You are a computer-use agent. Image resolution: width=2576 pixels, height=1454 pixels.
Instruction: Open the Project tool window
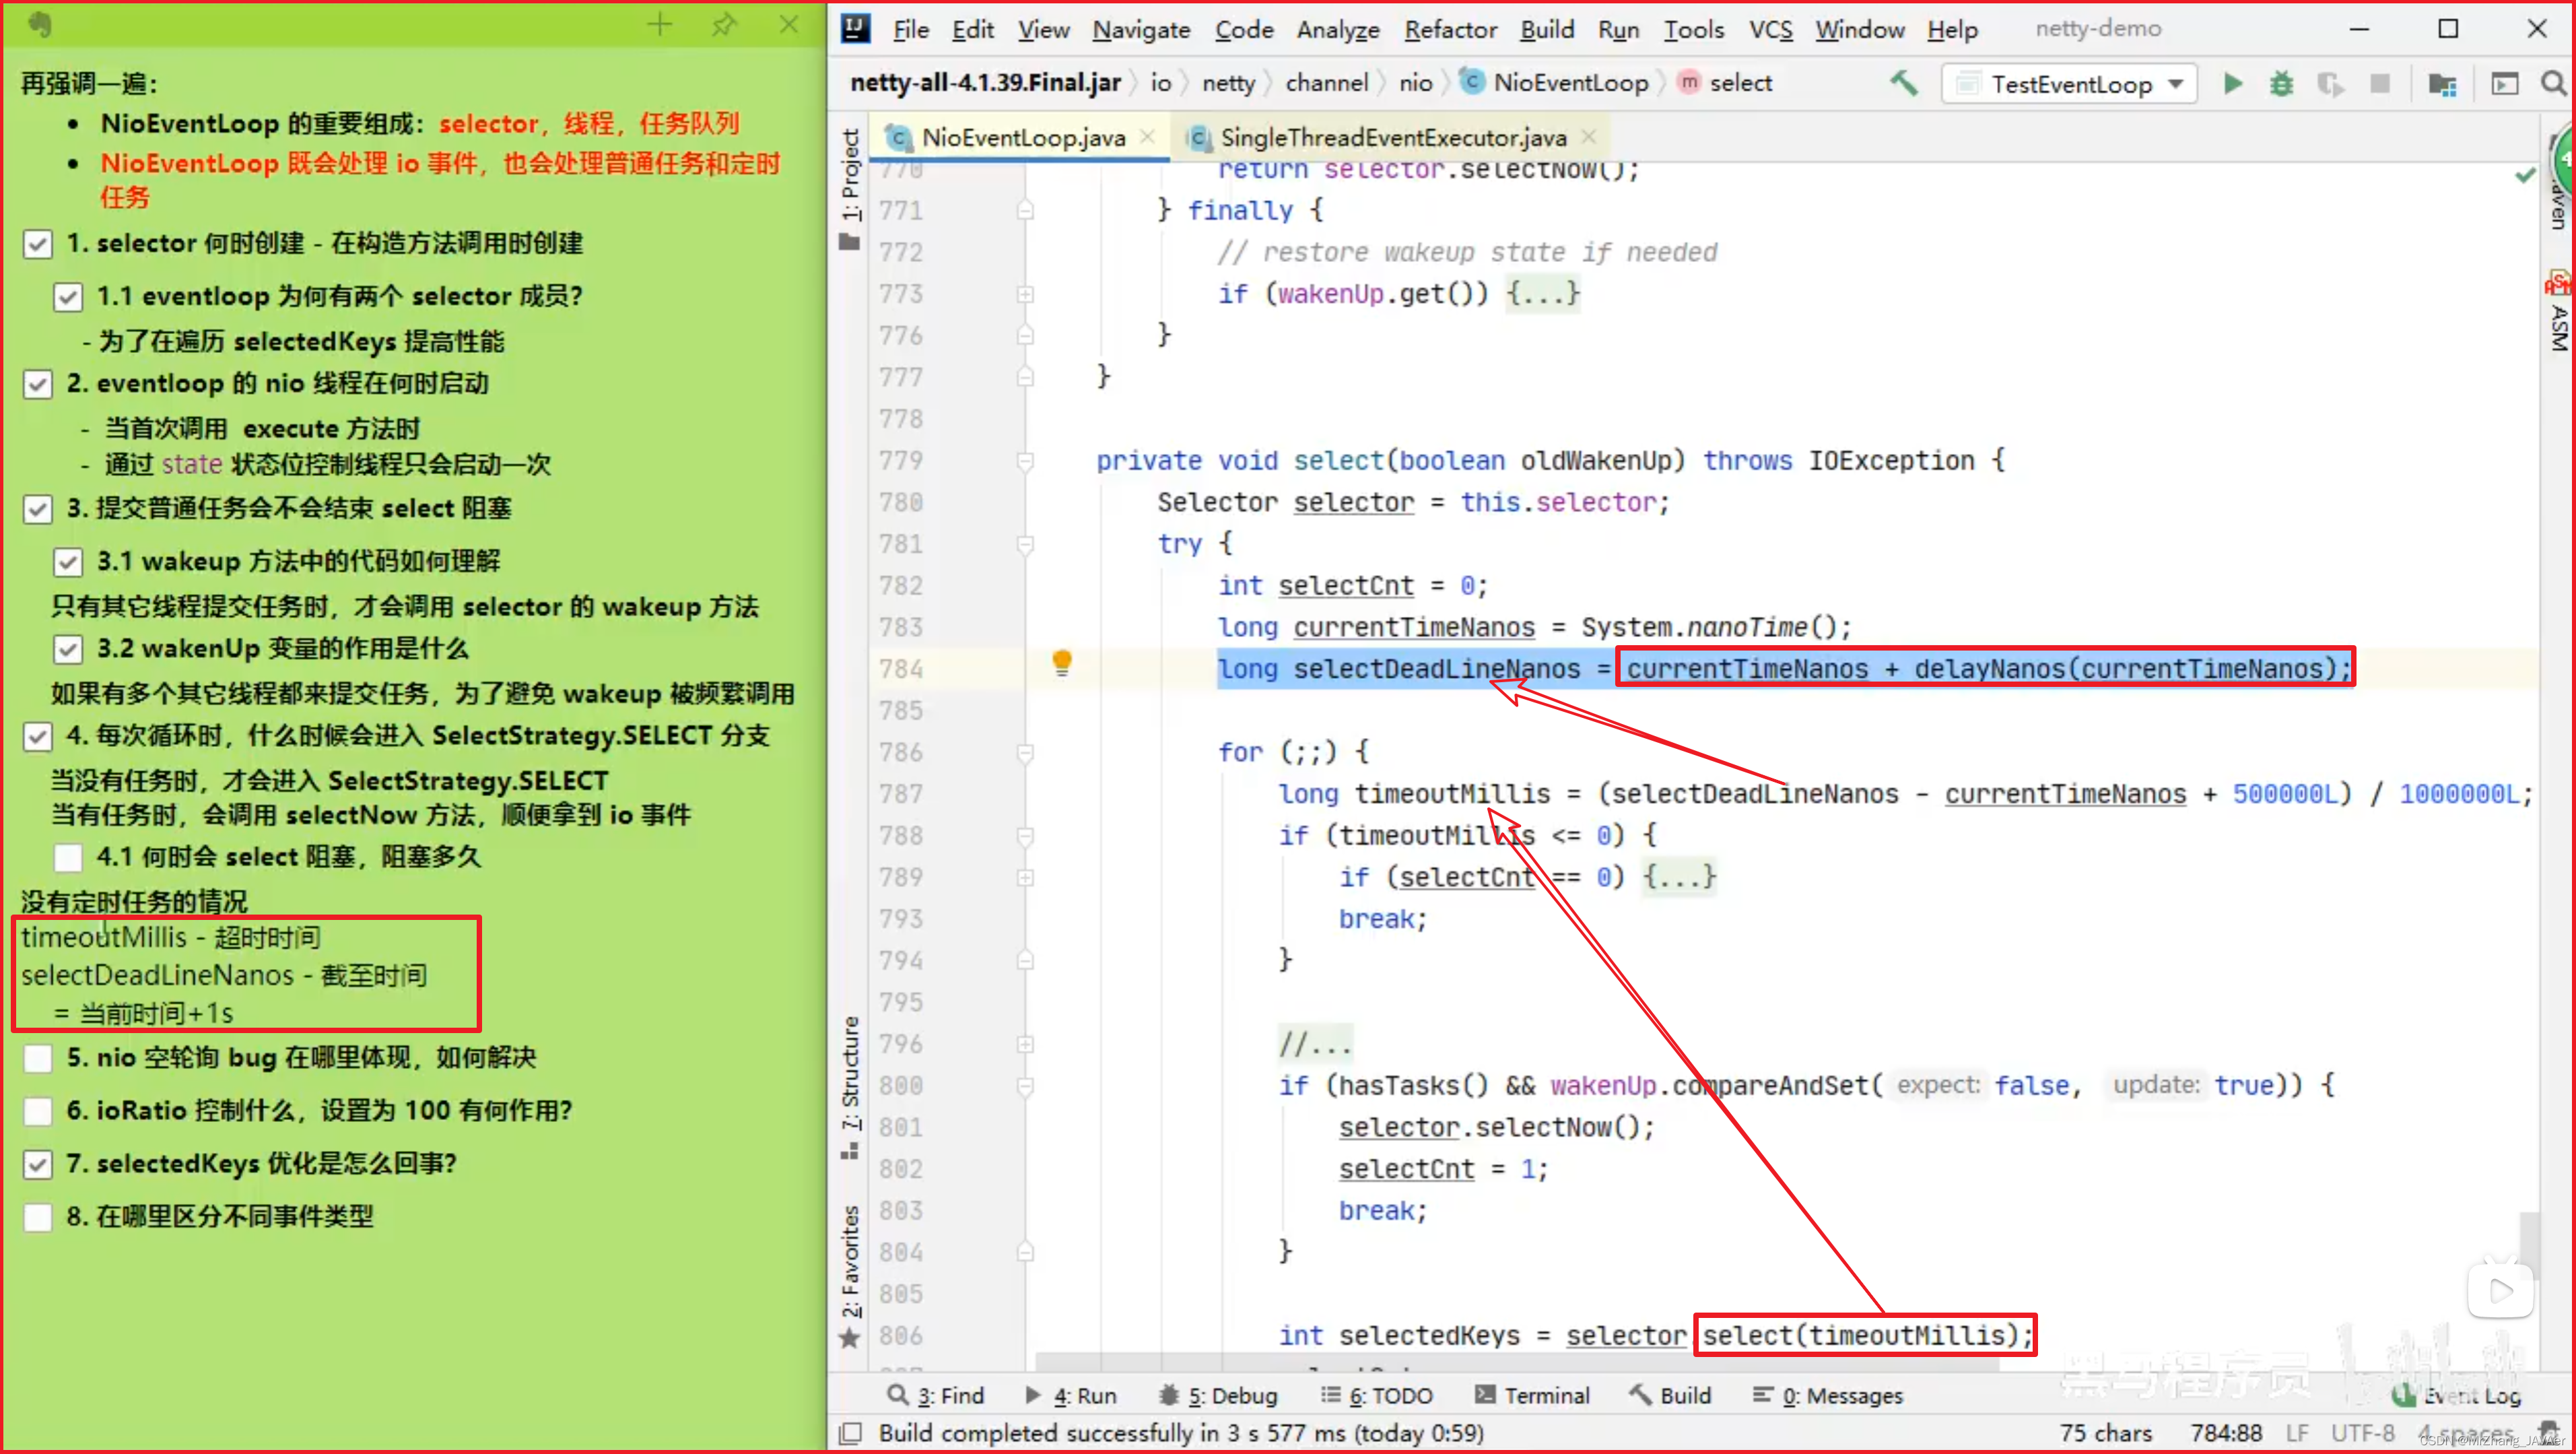(850, 188)
